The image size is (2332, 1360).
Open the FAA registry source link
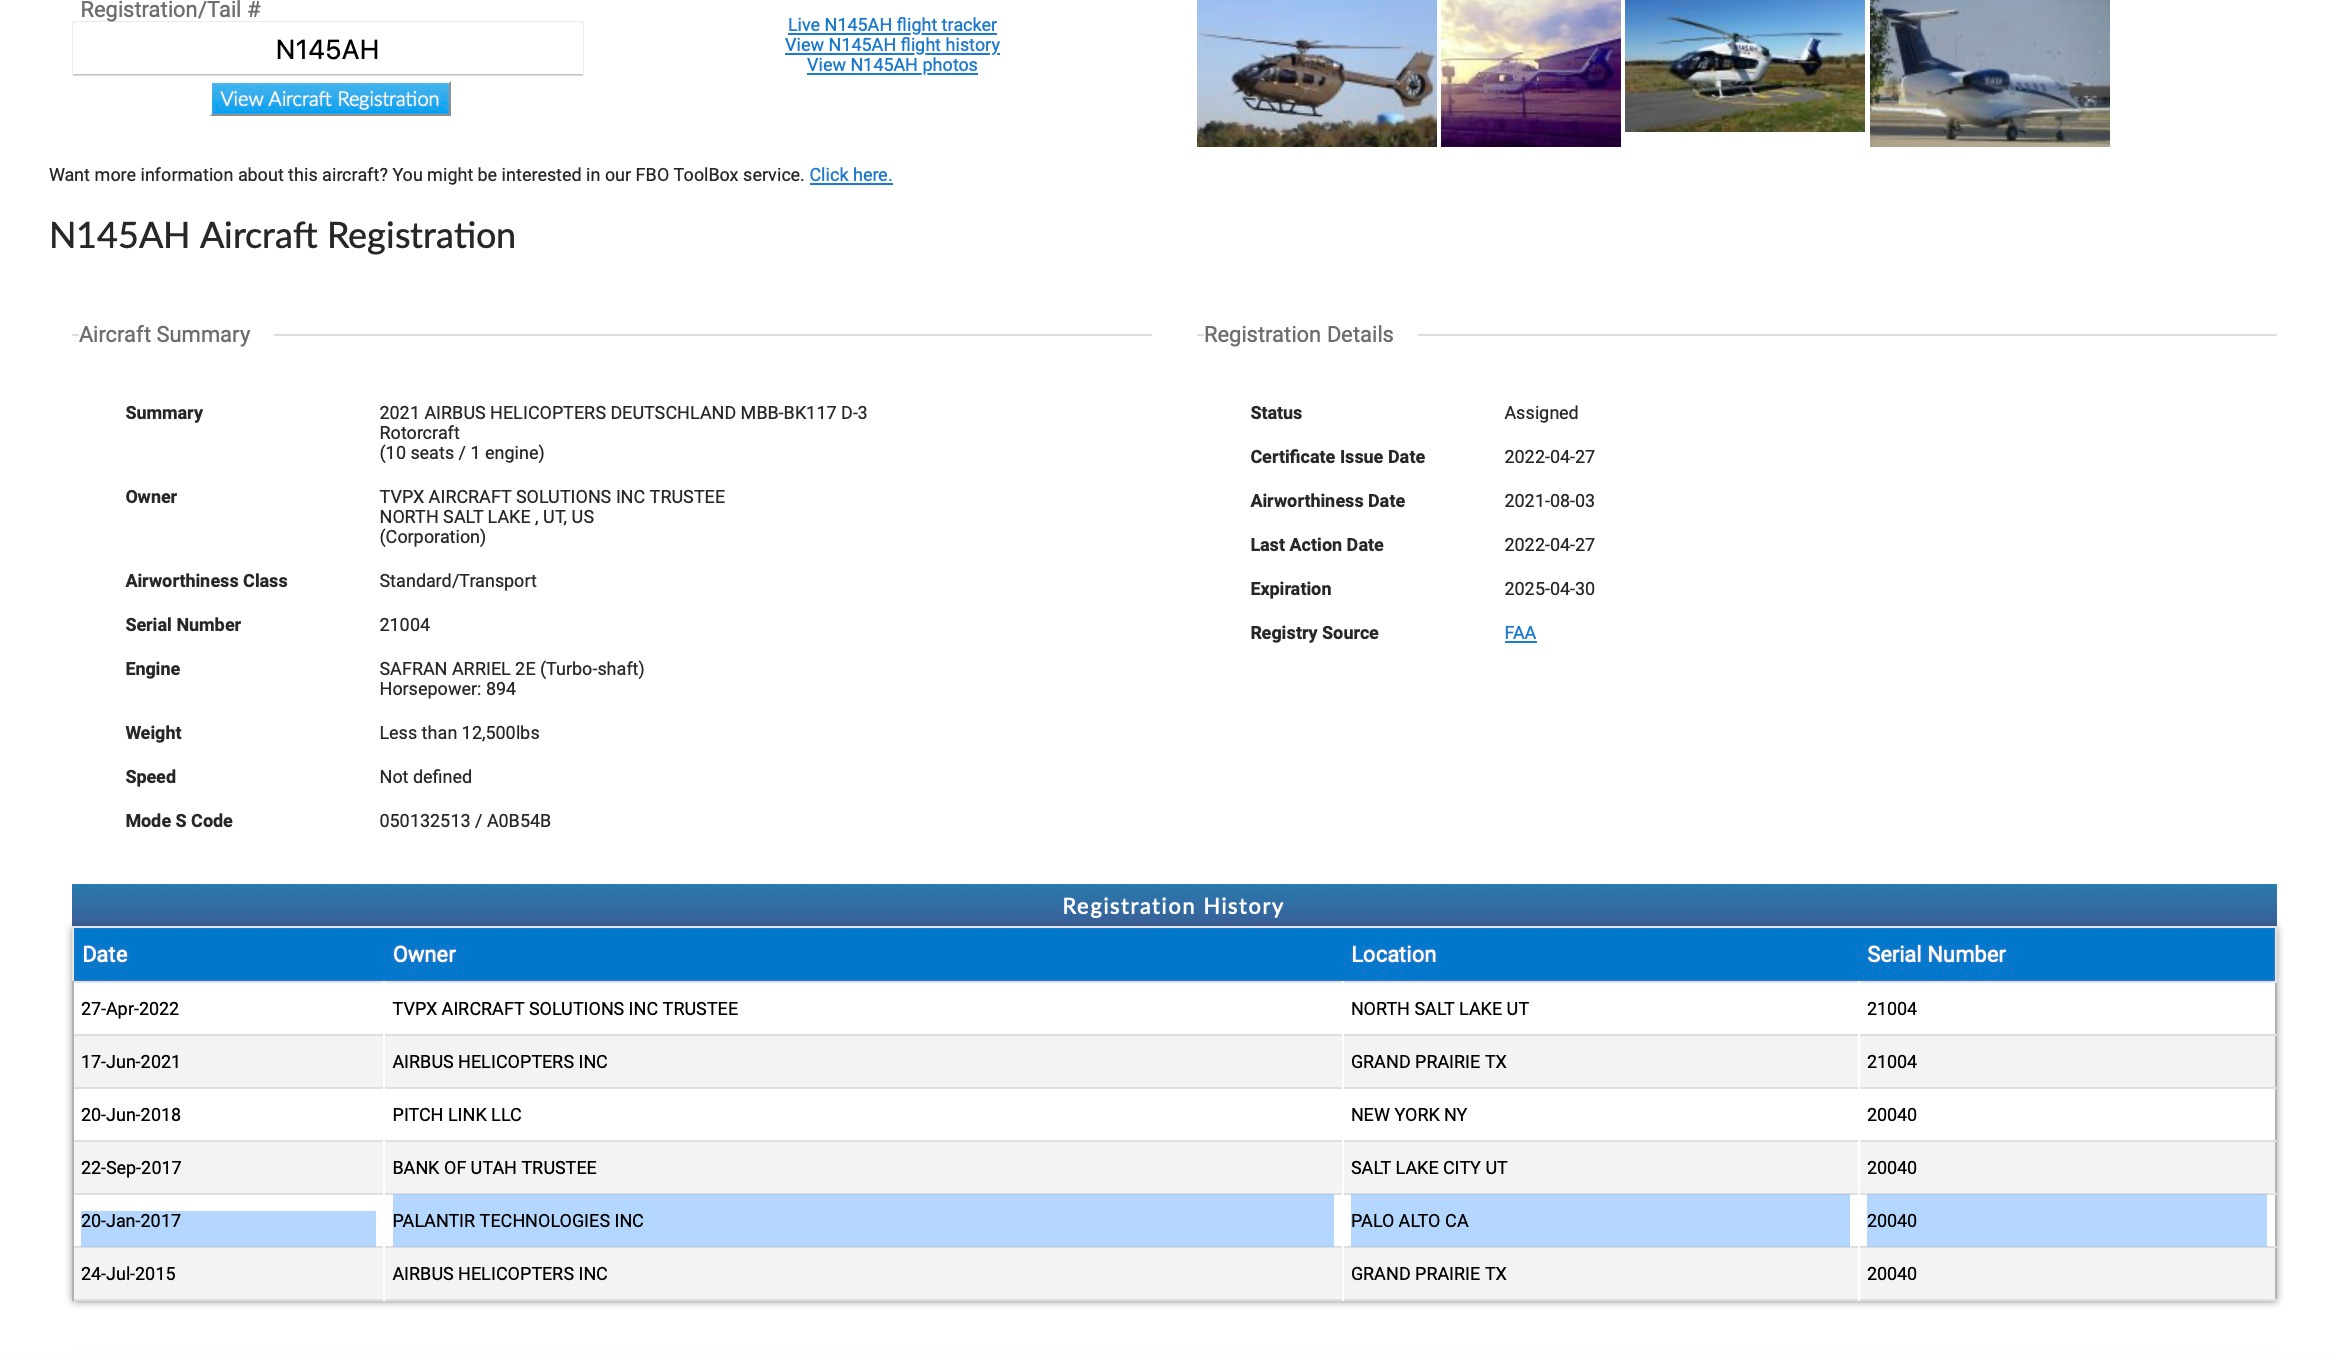pos(1519,633)
